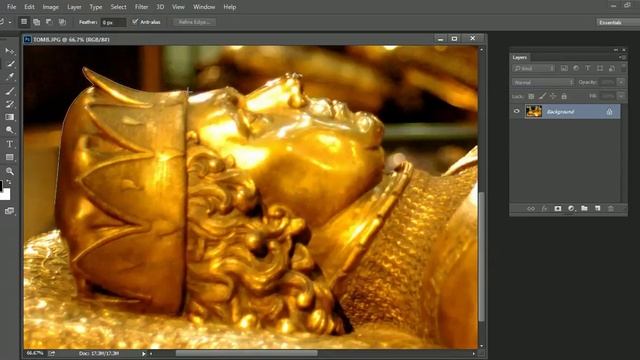Choose Intersect with selection mode

62,22
